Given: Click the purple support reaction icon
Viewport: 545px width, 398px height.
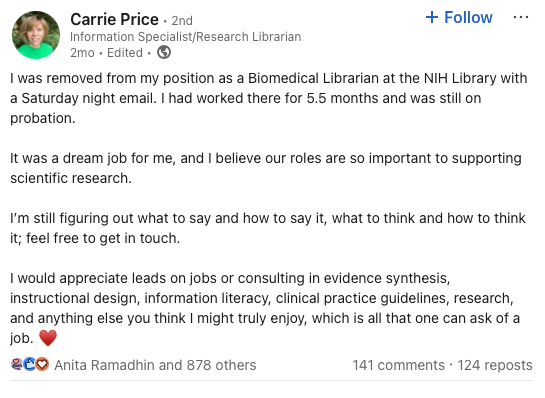Looking at the screenshot, I should [x=17, y=364].
